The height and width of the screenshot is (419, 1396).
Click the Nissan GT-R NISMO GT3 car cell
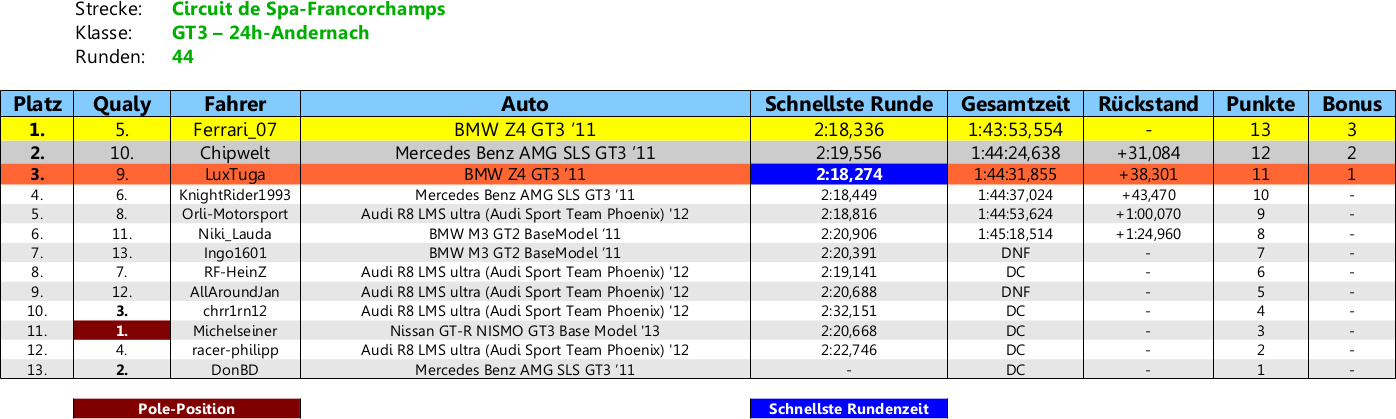525,331
